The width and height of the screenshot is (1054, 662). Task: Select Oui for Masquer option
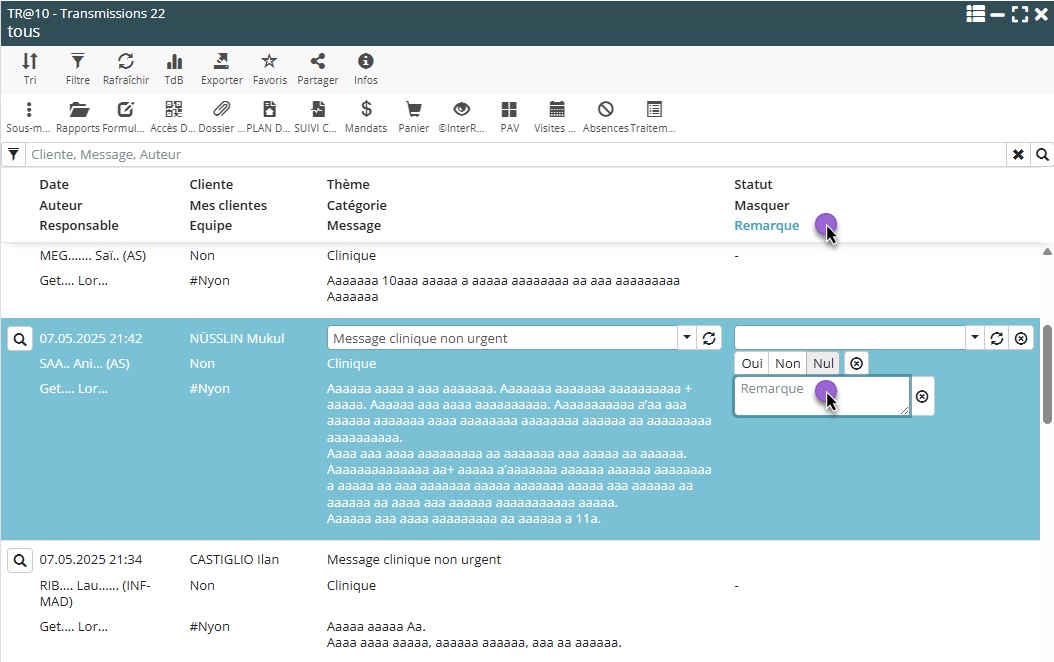point(752,364)
